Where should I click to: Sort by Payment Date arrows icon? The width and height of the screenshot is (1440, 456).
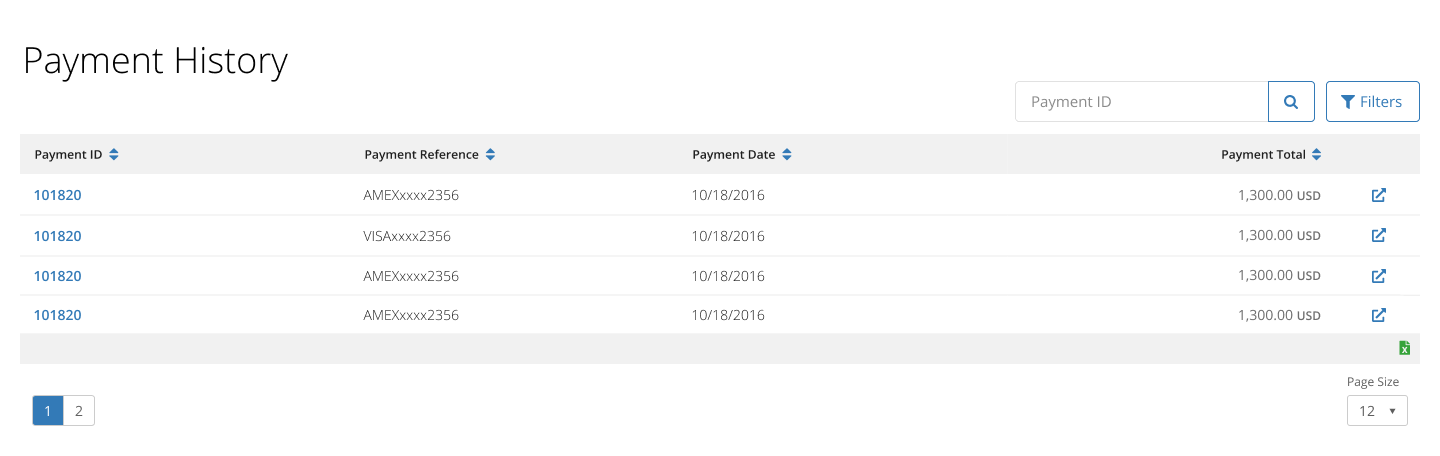coord(787,155)
